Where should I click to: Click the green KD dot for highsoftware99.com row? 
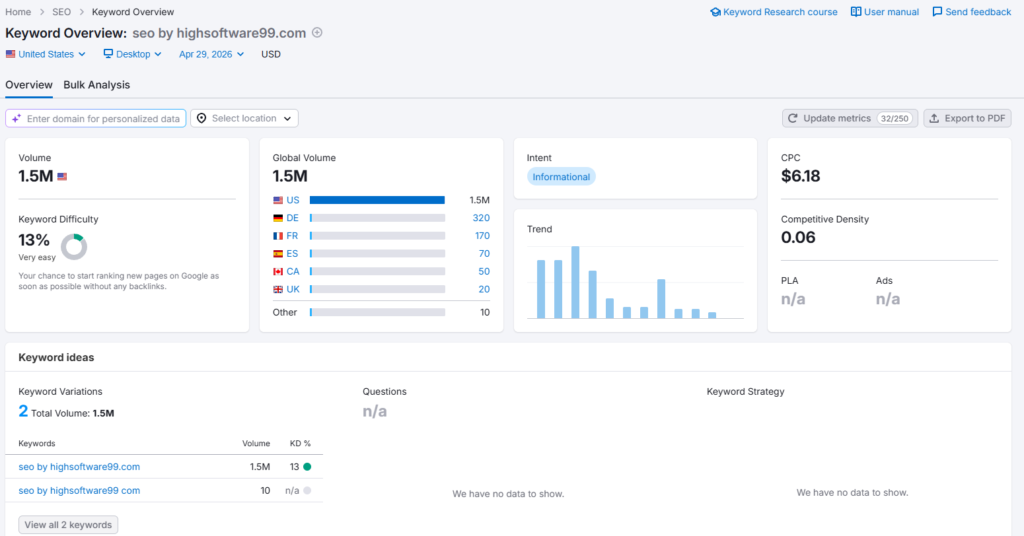307,467
